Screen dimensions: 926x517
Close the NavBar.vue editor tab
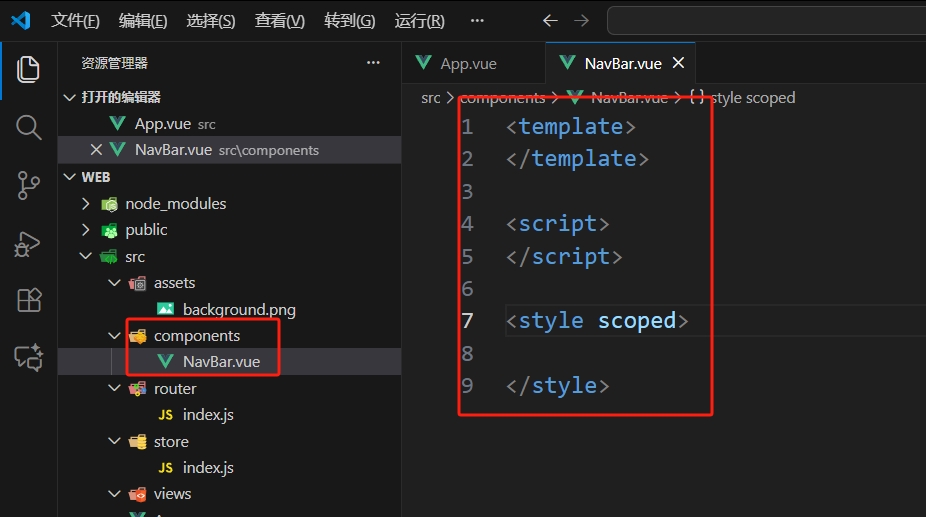coord(678,63)
